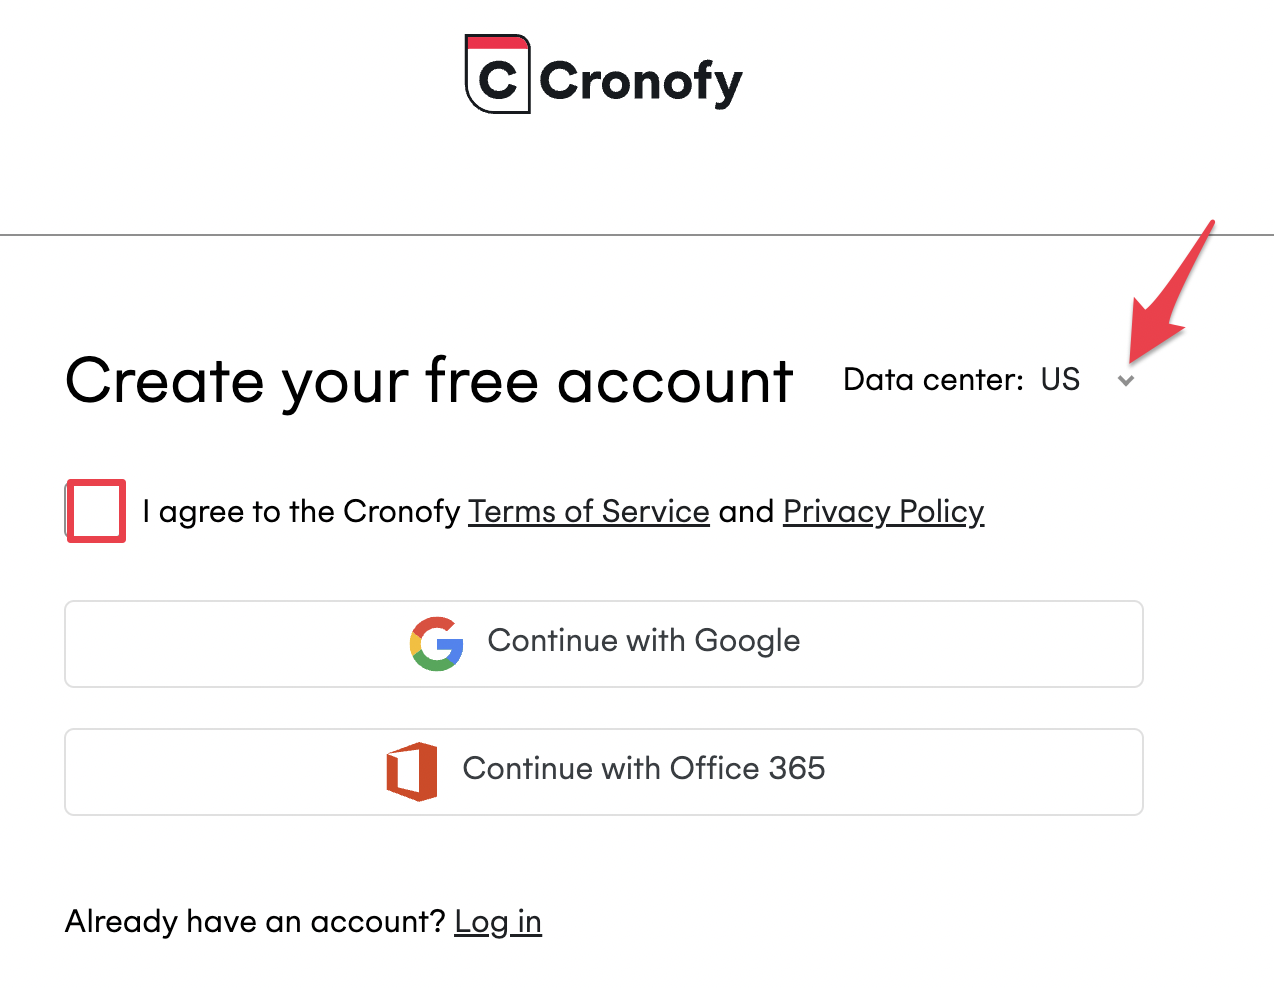This screenshot has width=1274, height=988.
Task: Click the "Data center:" label
Action: click(933, 380)
